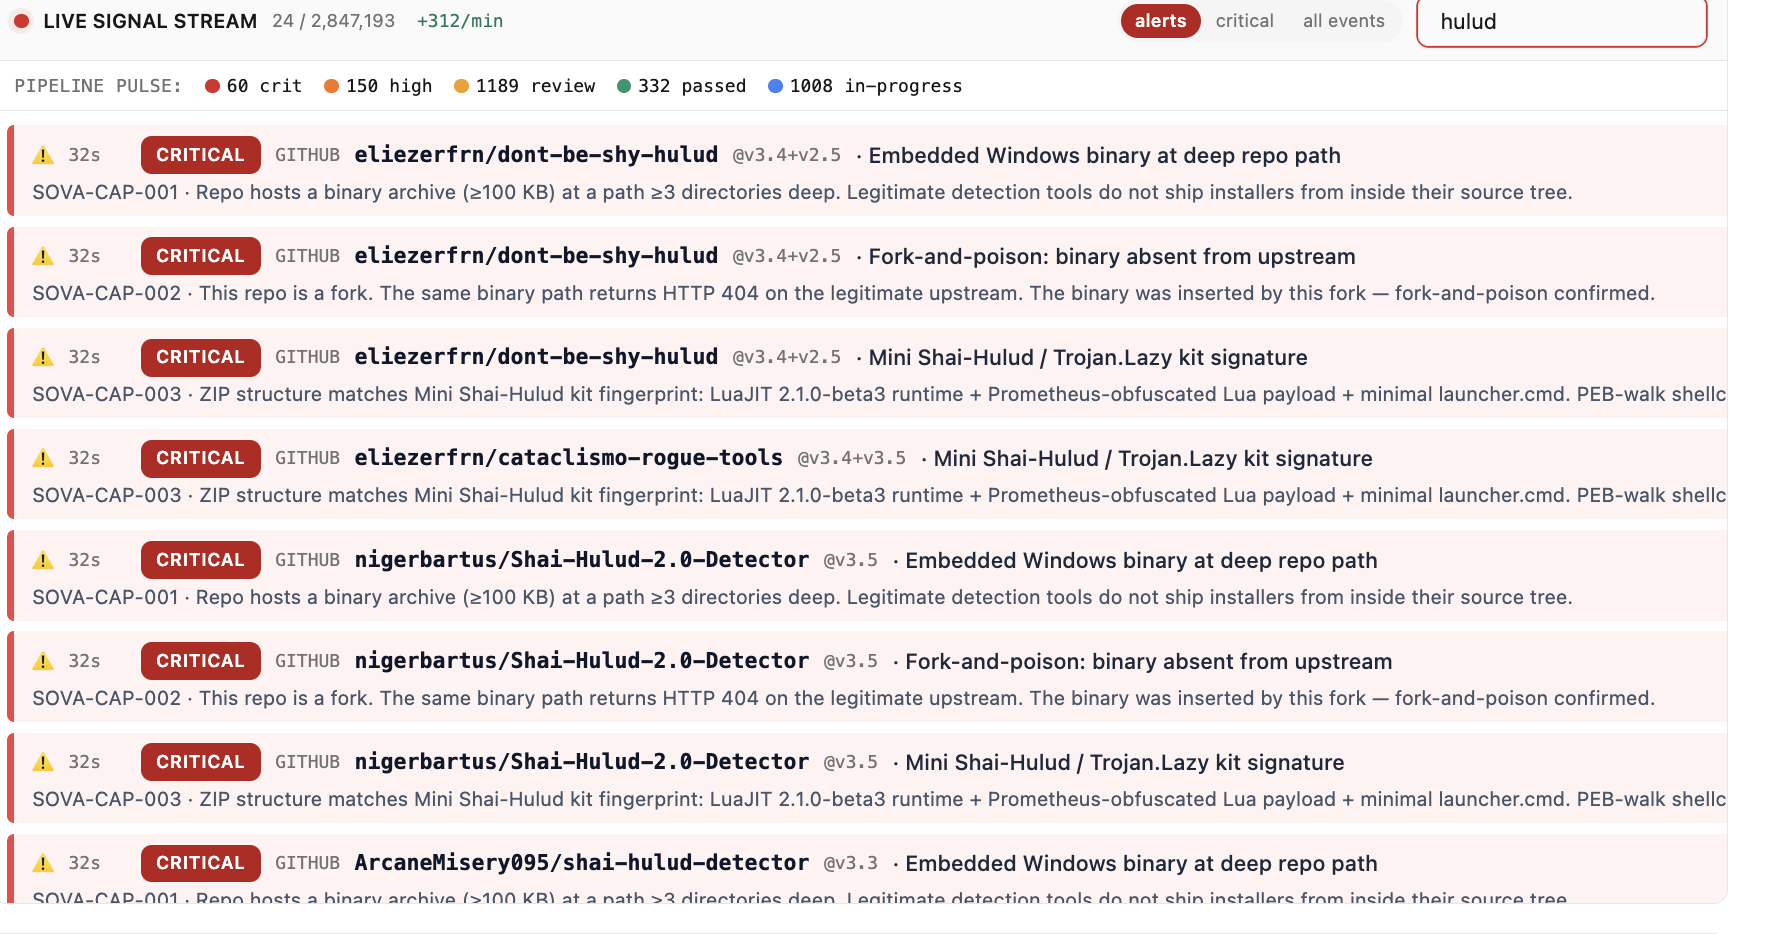Click warning icon on cataclismo-rogue-tools alert
Screen dimensions: 1786x934
coord(43,458)
